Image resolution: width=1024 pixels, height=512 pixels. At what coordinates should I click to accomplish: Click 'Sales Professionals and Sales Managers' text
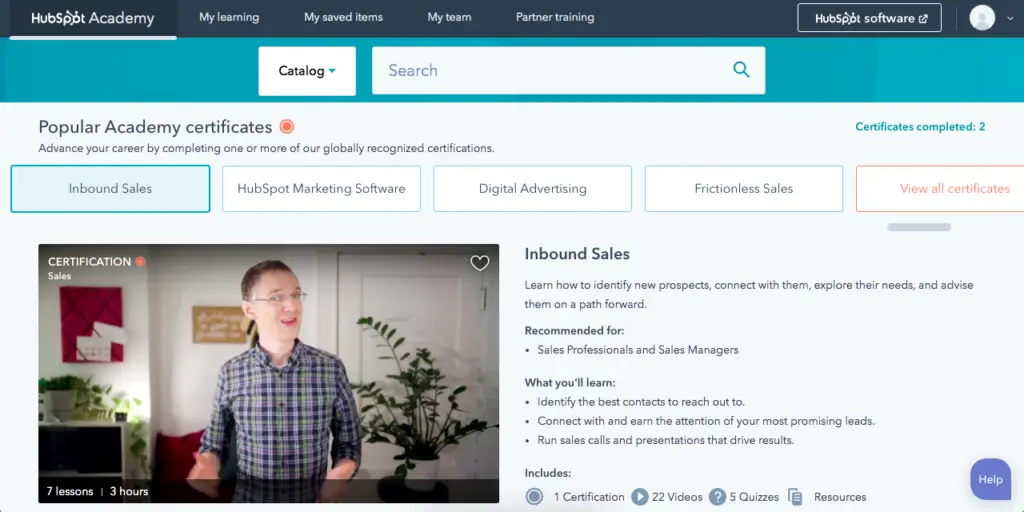(x=637, y=350)
